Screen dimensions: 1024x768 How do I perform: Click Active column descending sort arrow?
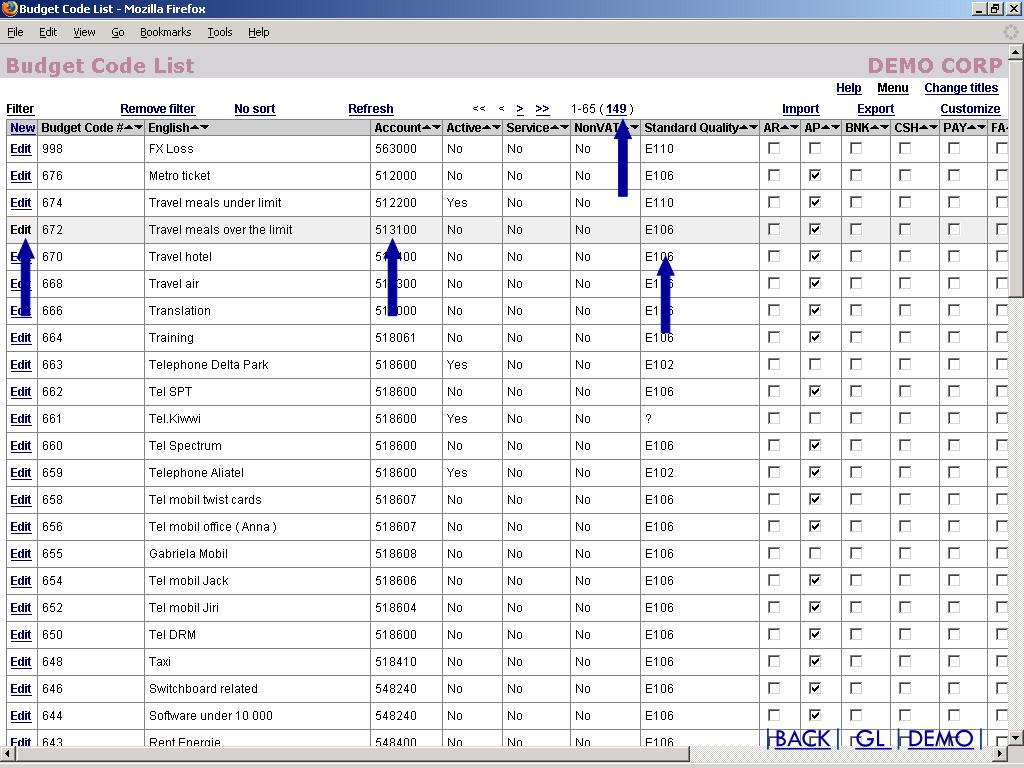[x=496, y=127]
